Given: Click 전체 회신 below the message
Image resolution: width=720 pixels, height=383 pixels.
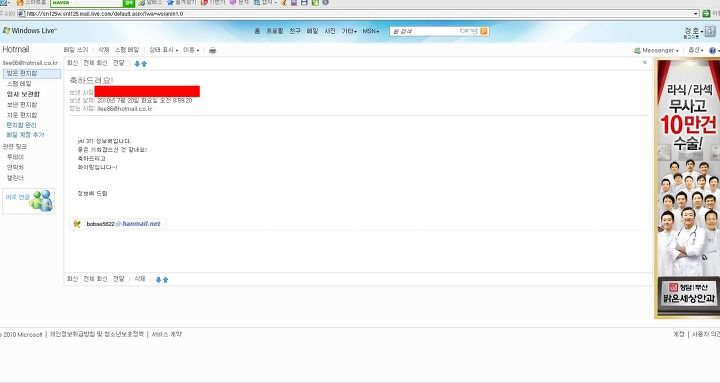Looking at the screenshot, I should (95, 279).
